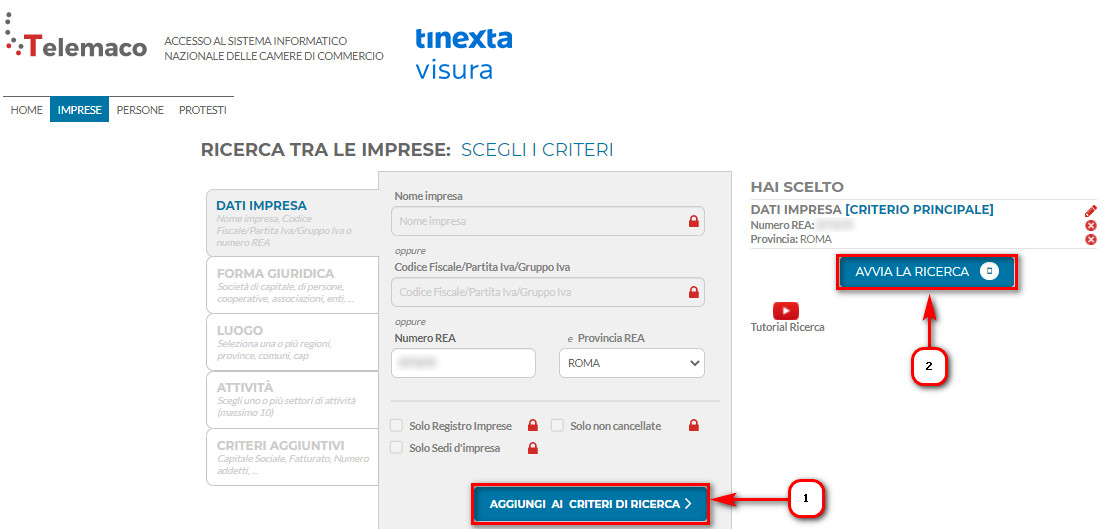Switch to the Persone tab
This screenshot has height=529, width=1103.
coord(140,110)
